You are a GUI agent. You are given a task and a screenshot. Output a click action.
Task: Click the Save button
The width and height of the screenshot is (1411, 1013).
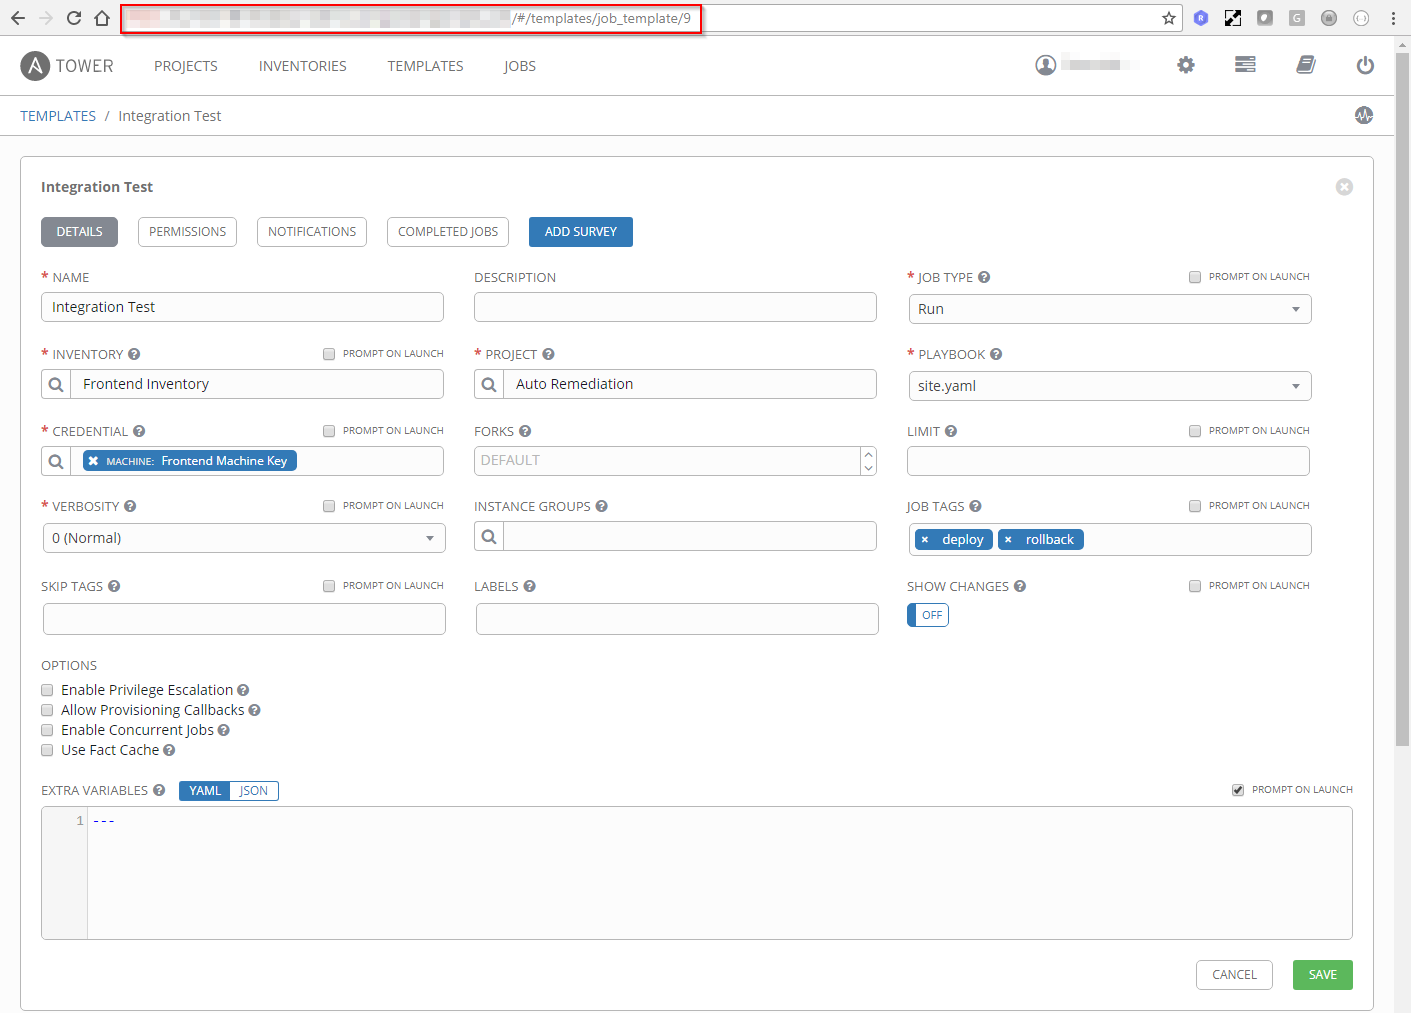[1323, 975]
